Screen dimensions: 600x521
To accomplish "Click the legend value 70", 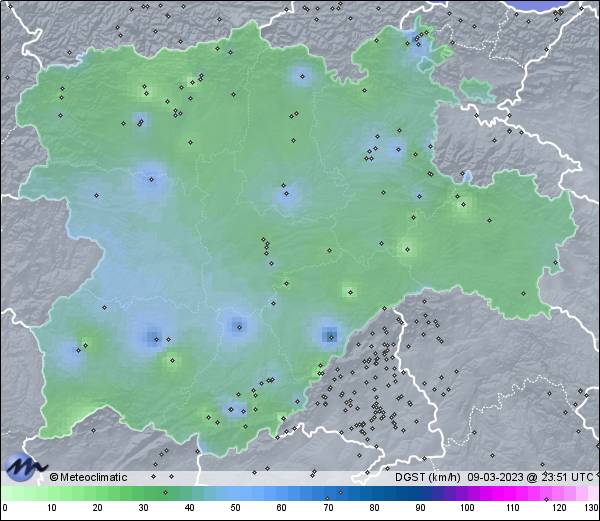I will click(x=328, y=508).
